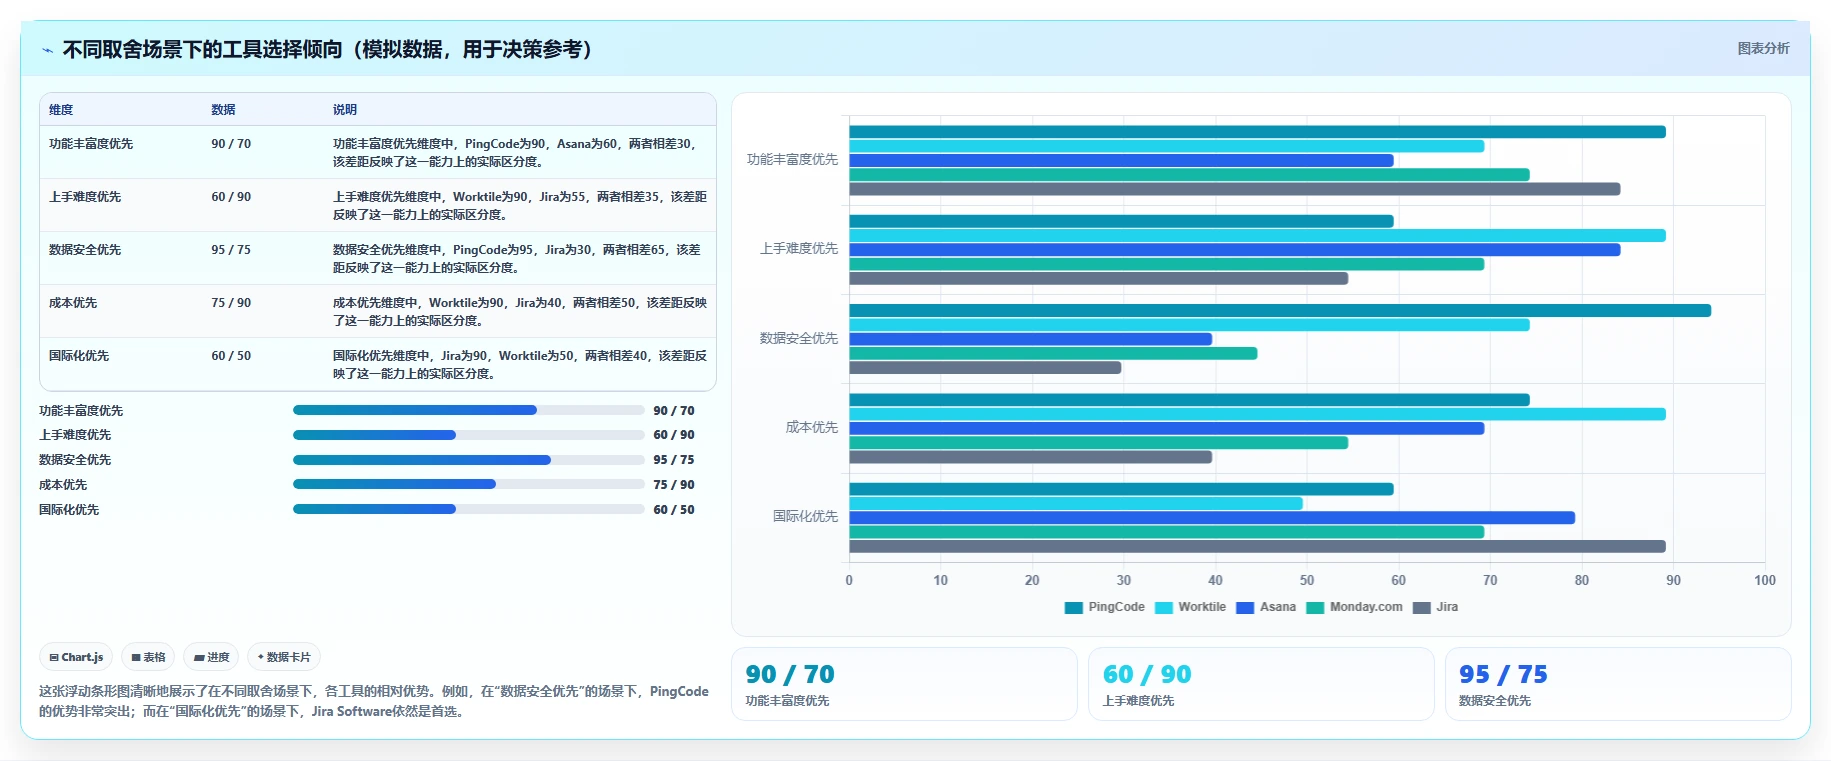Click the Chart.js tag chip
This screenshot has width=1831, height=761.
76,657
